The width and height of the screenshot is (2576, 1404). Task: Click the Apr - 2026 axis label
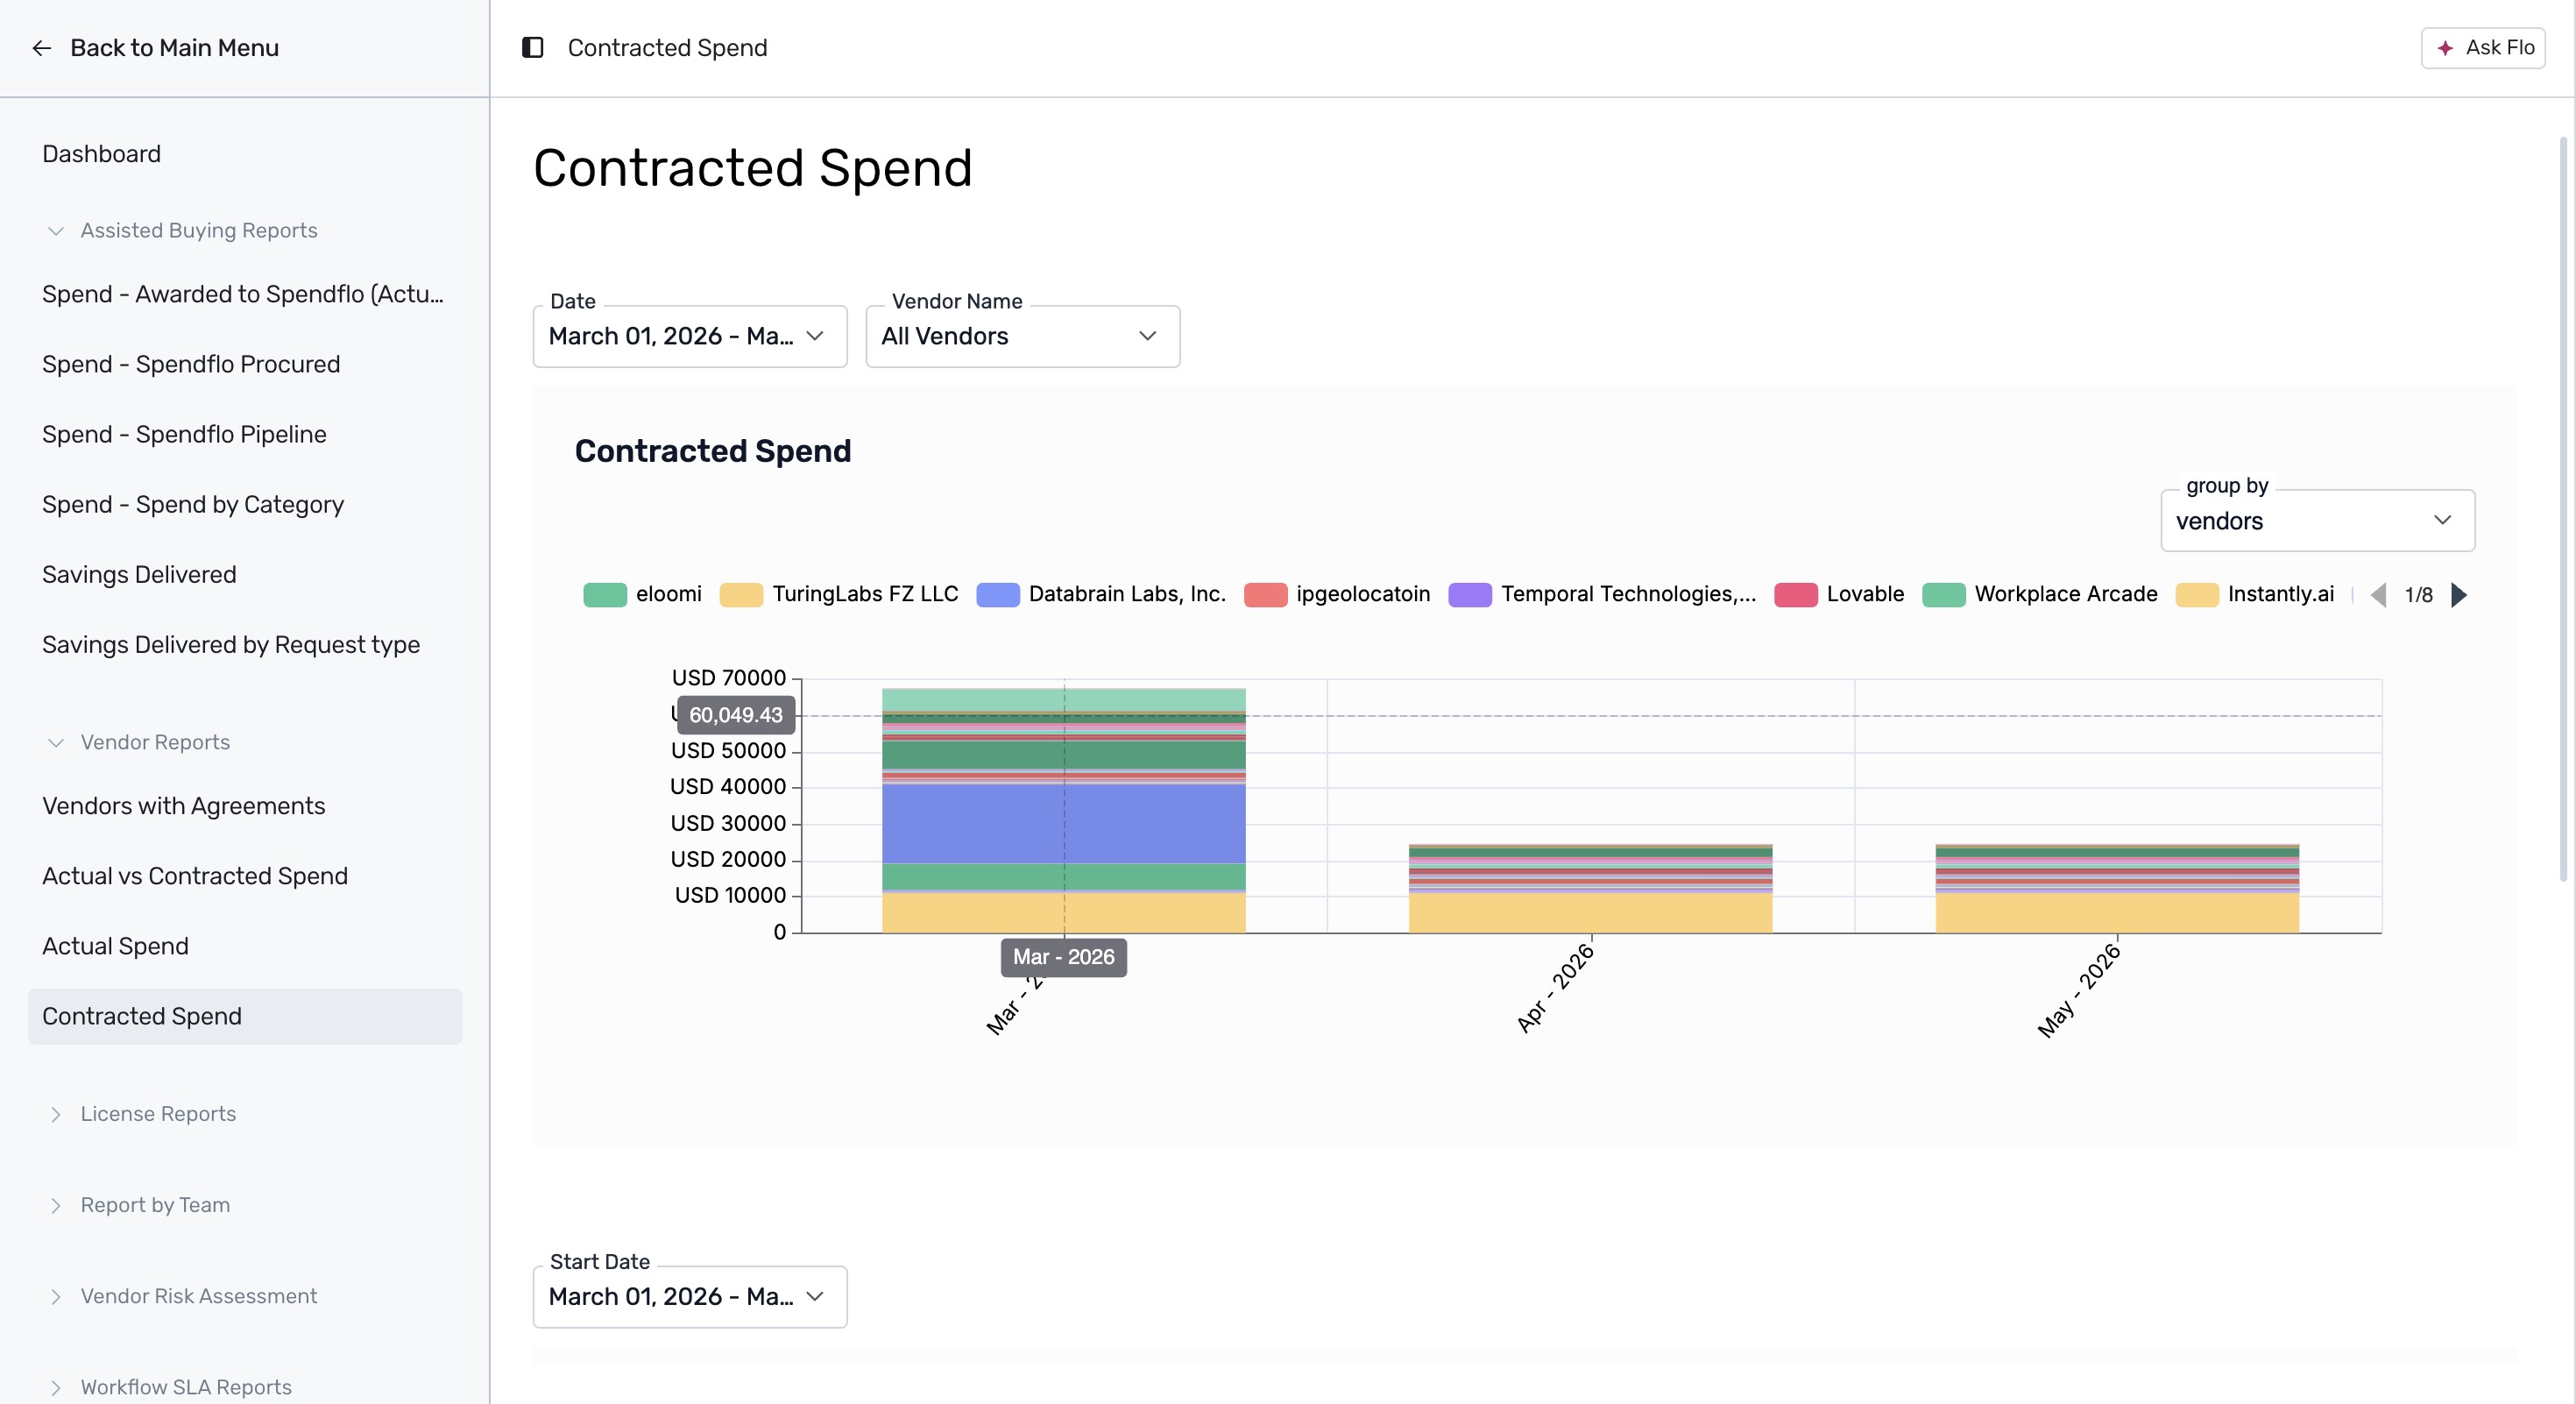[1555, 988]
